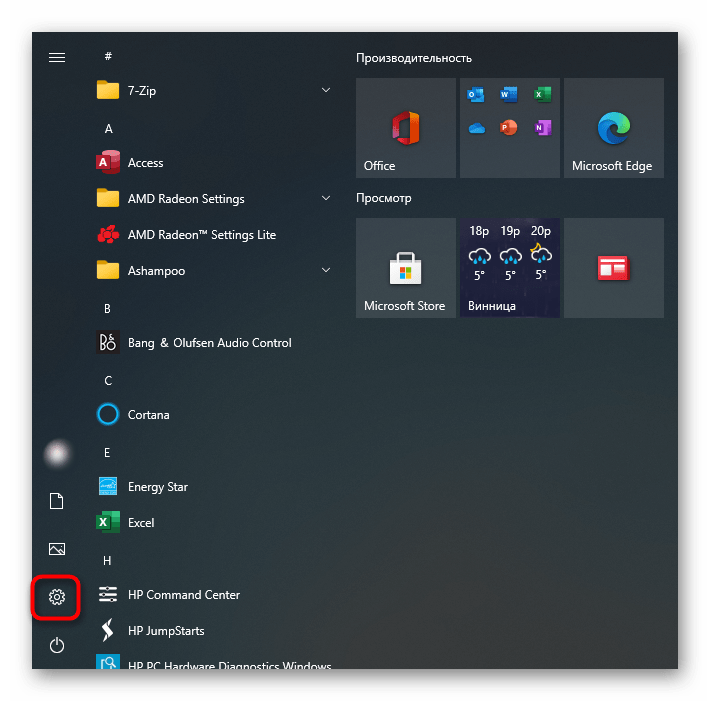Click the AMD Radeon Settings folder
The height and width of the screenshot is (701, 710).
tap(213, 198)
